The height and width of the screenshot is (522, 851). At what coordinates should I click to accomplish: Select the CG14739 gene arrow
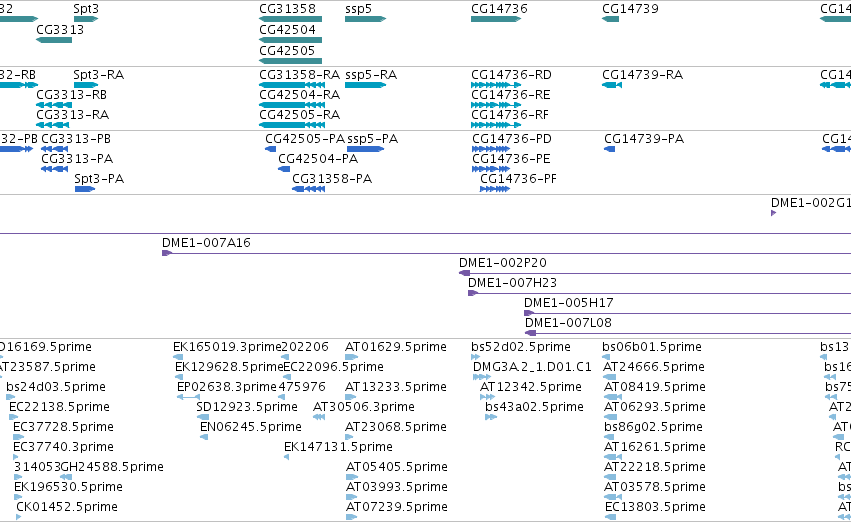pos(611,19)
